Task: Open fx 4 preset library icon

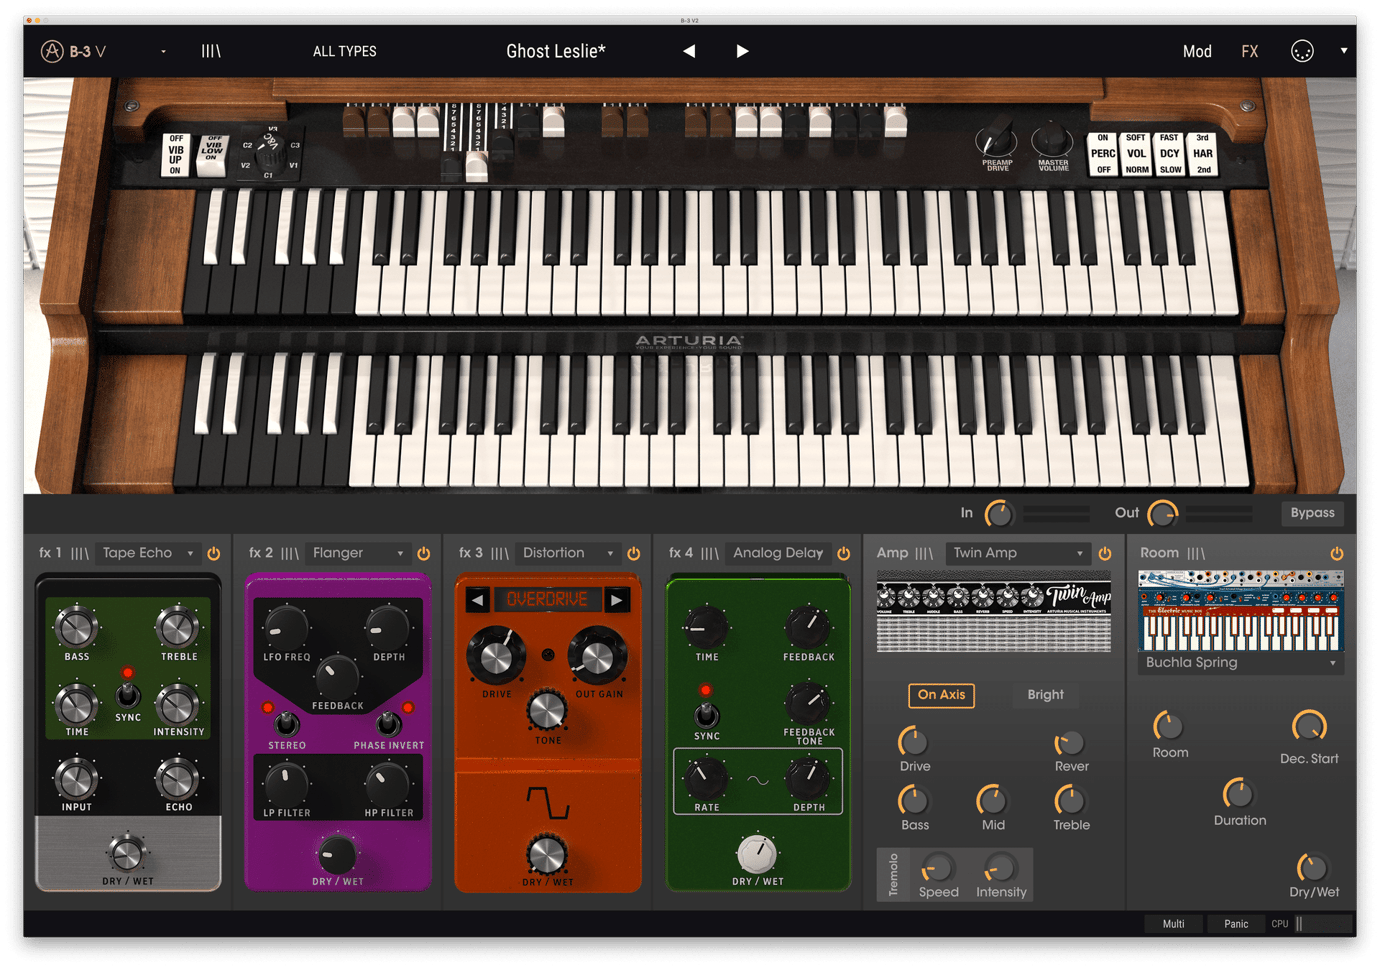Action: point(710,553)
